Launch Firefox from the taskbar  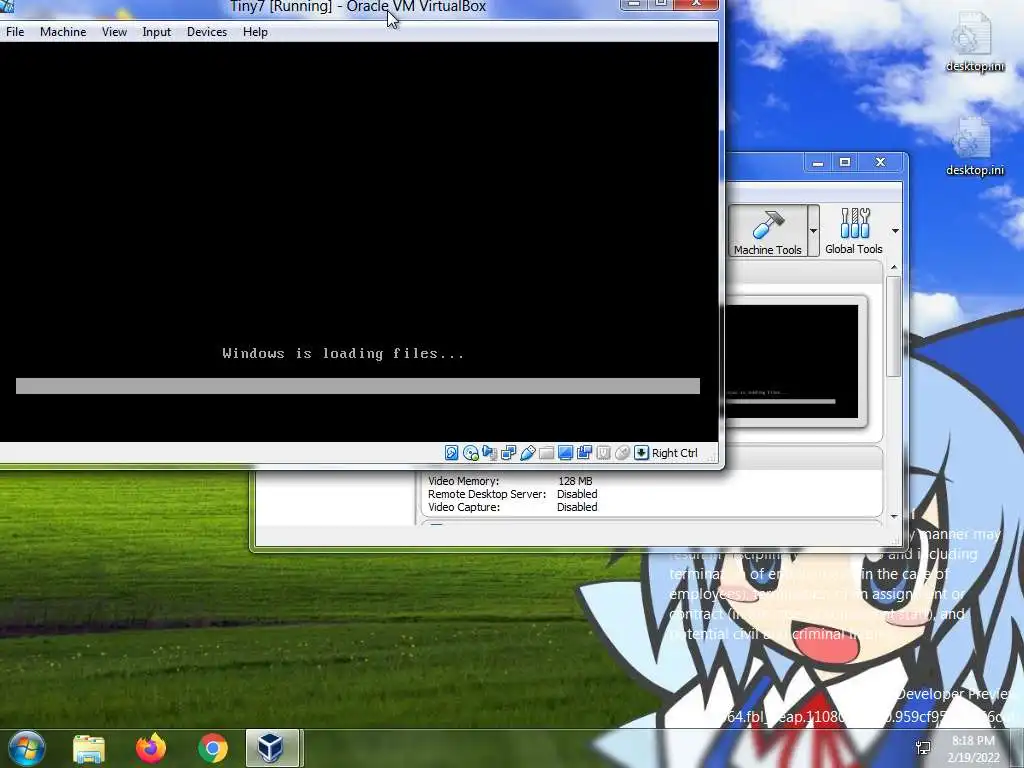tap(151, 748)
